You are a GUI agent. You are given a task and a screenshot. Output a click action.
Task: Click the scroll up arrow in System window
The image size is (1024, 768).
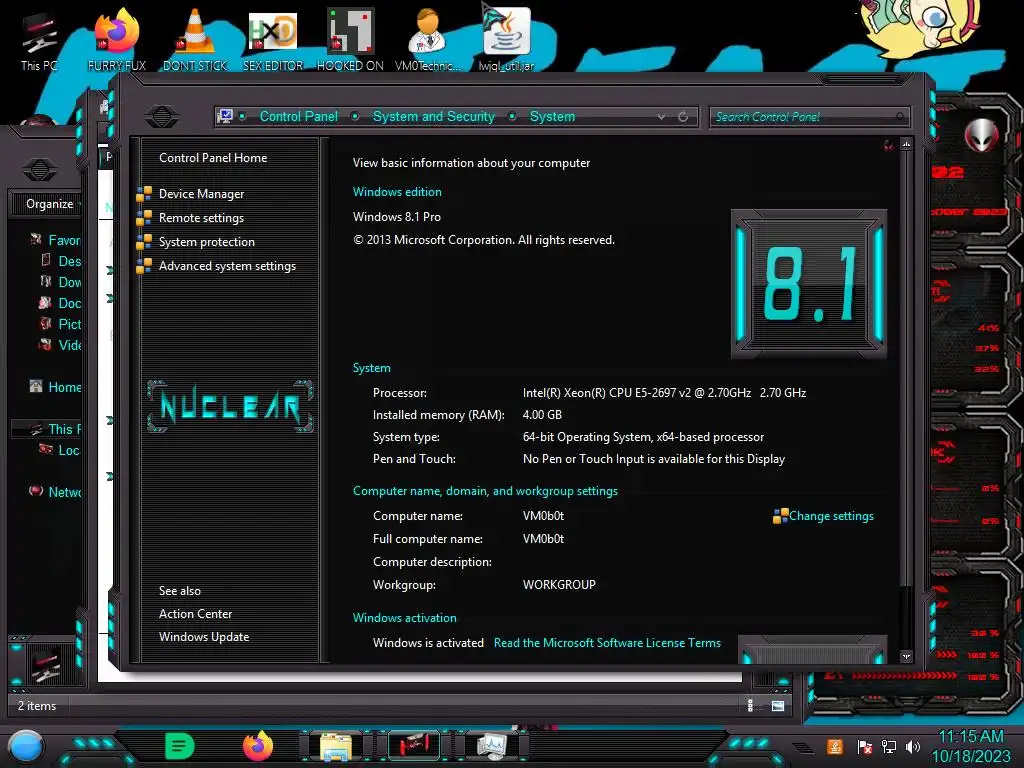coord(906,144)
